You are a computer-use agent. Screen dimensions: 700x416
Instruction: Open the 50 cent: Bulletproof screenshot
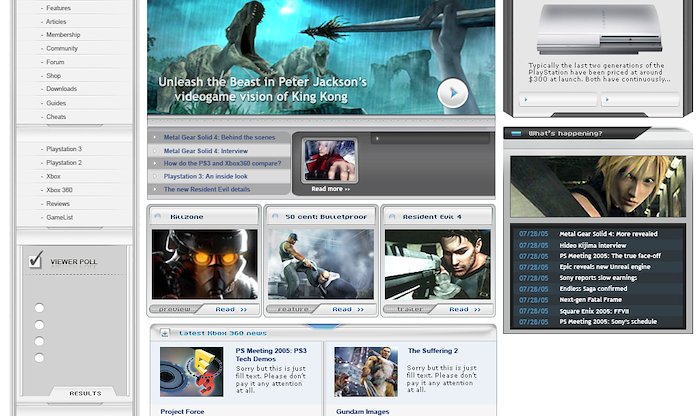pyautogui.click(x=321, y=264)
